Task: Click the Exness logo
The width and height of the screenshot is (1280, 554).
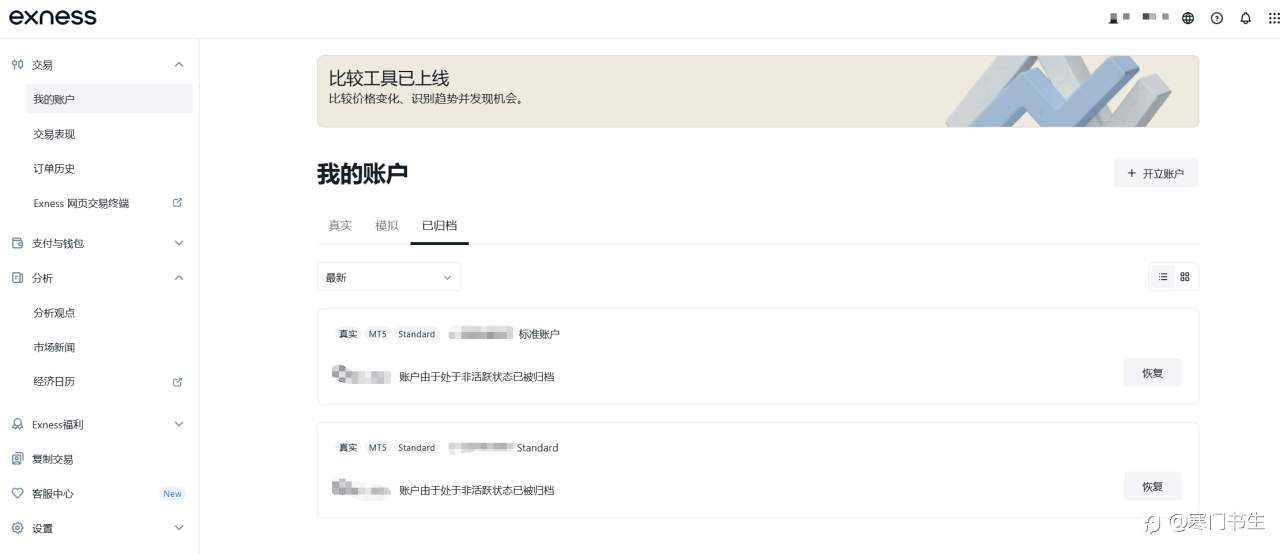Action: coord(53,17)
